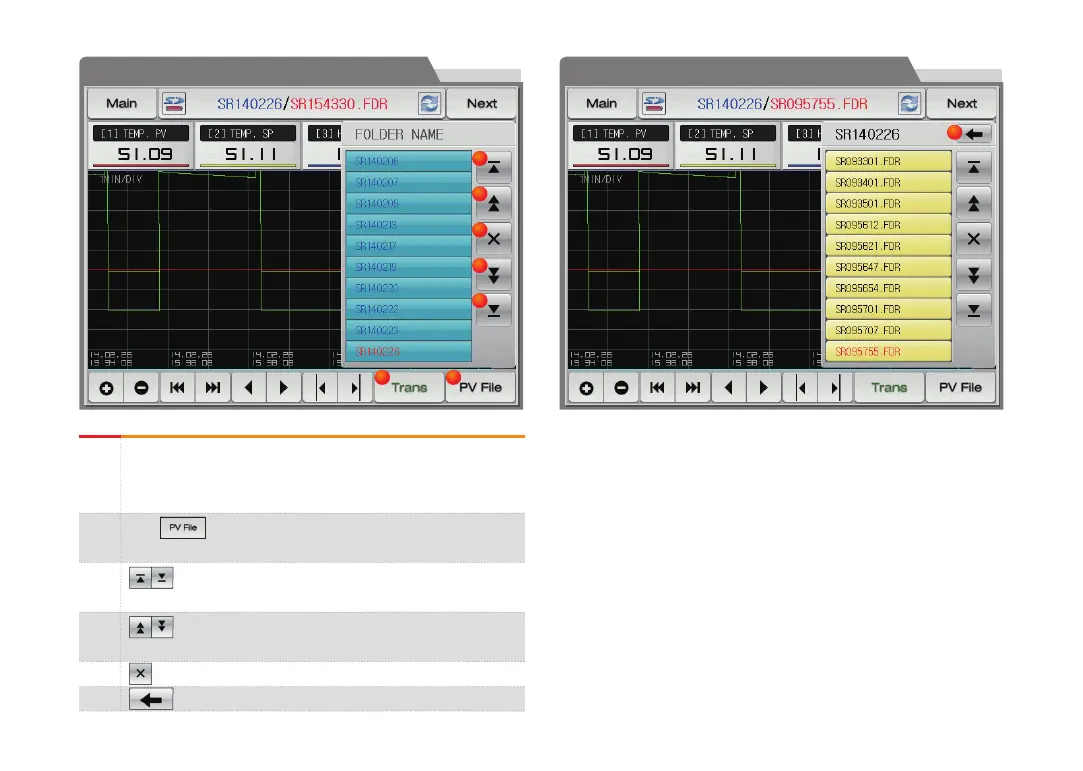Open file SR095707.FDR
This screenshot has height=771, width=1083.
(888, 331)
